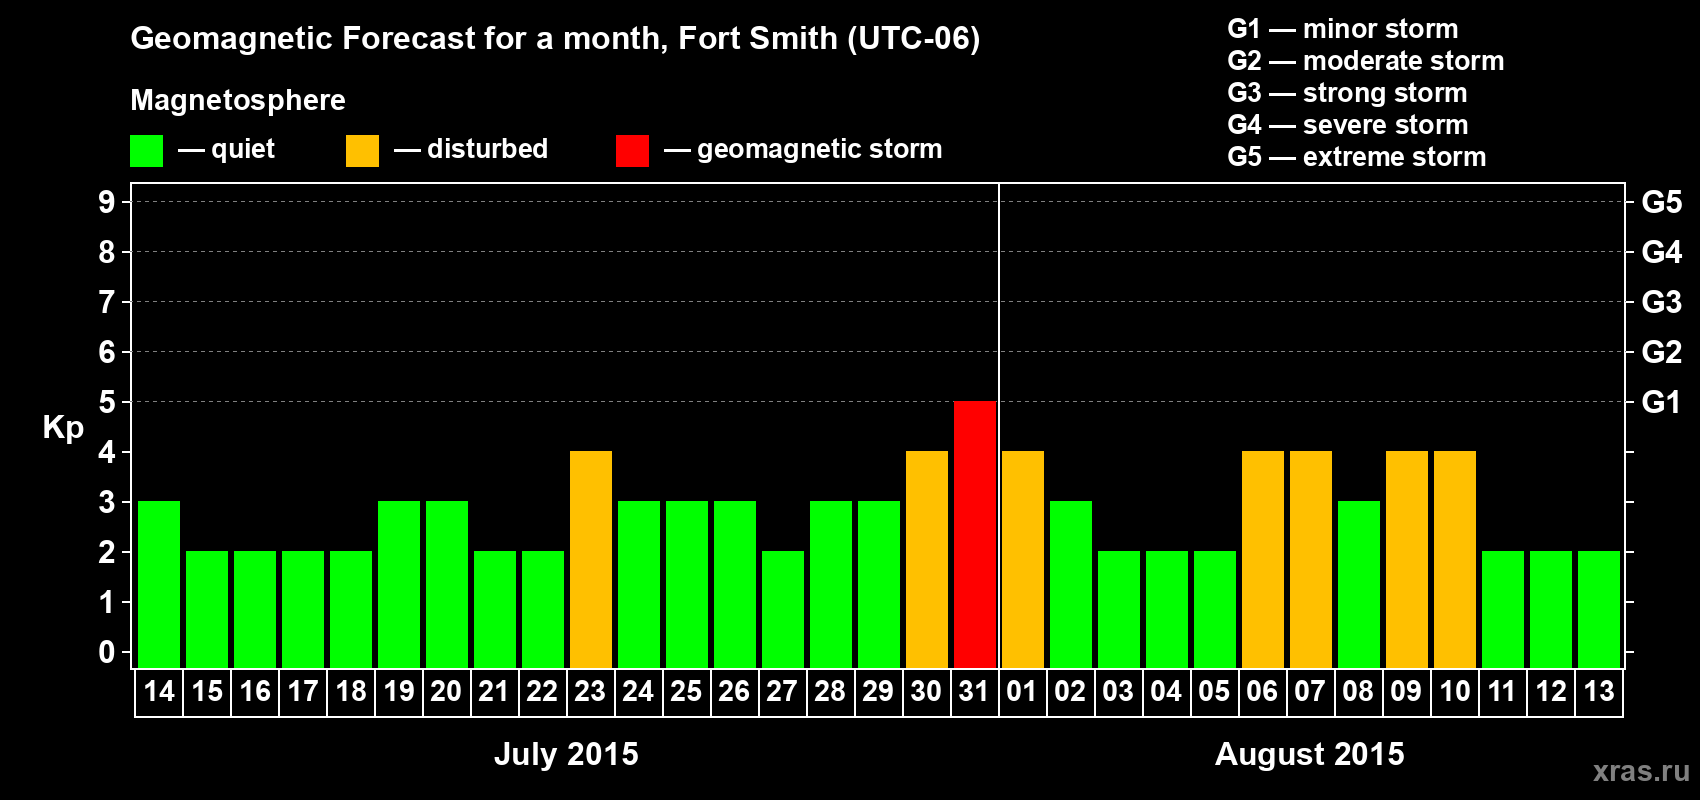Click the Kp axis value 9
Image resolution: width=1700 pixels, height=800 pixels.
[107, 202]
